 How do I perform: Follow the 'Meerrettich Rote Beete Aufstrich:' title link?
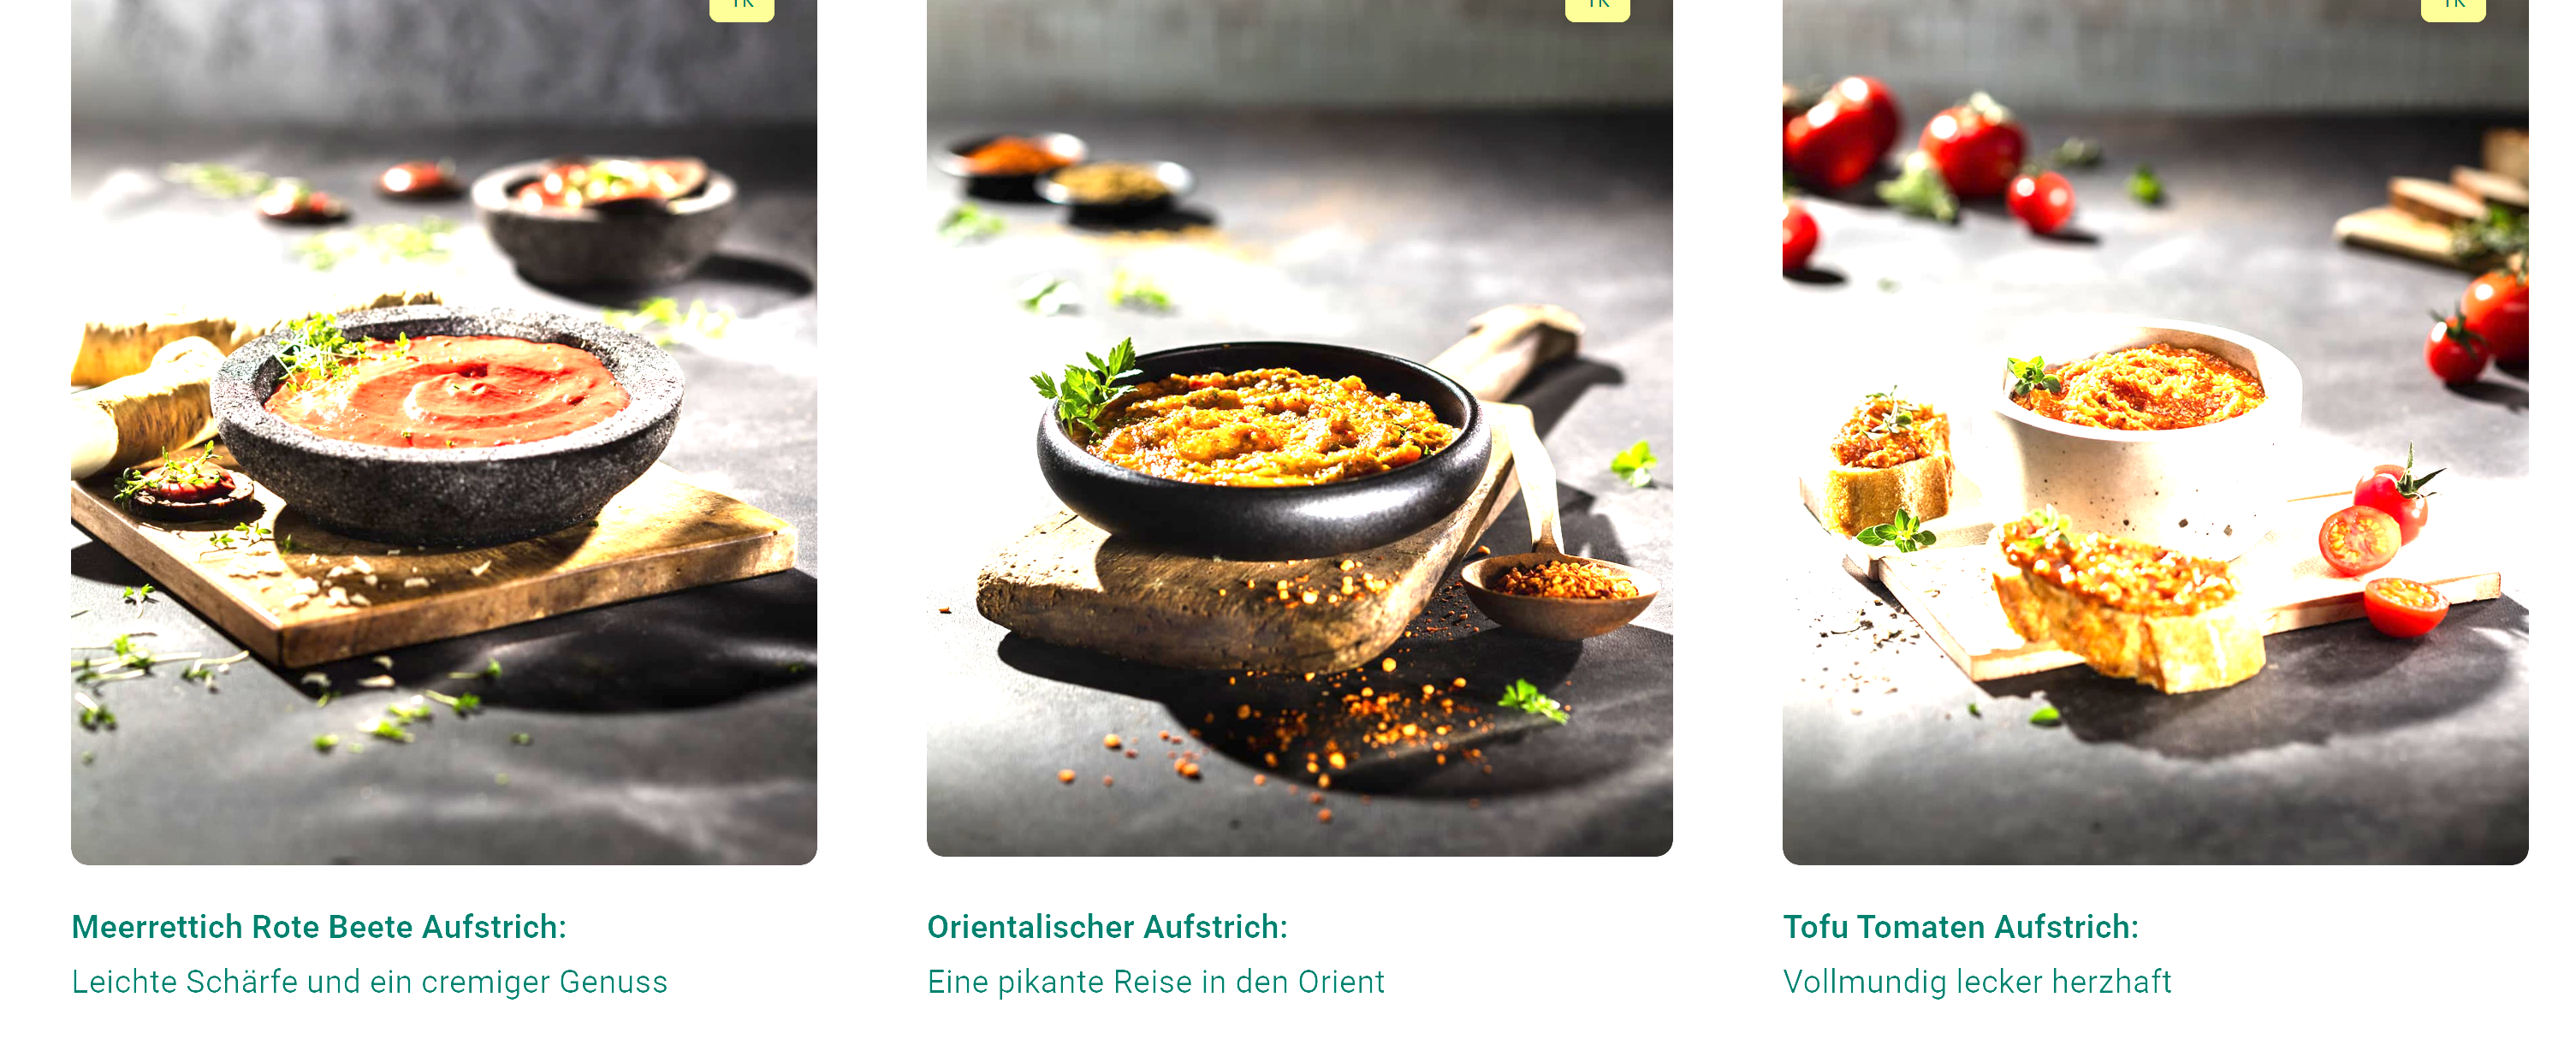[319, 927]
